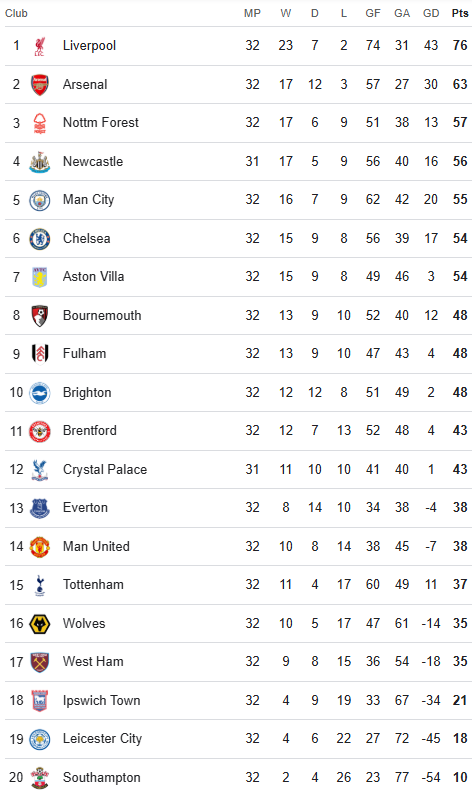The image size is (472, 797).
Task: Click the Club column header
Action: click(x=16, y=13)
